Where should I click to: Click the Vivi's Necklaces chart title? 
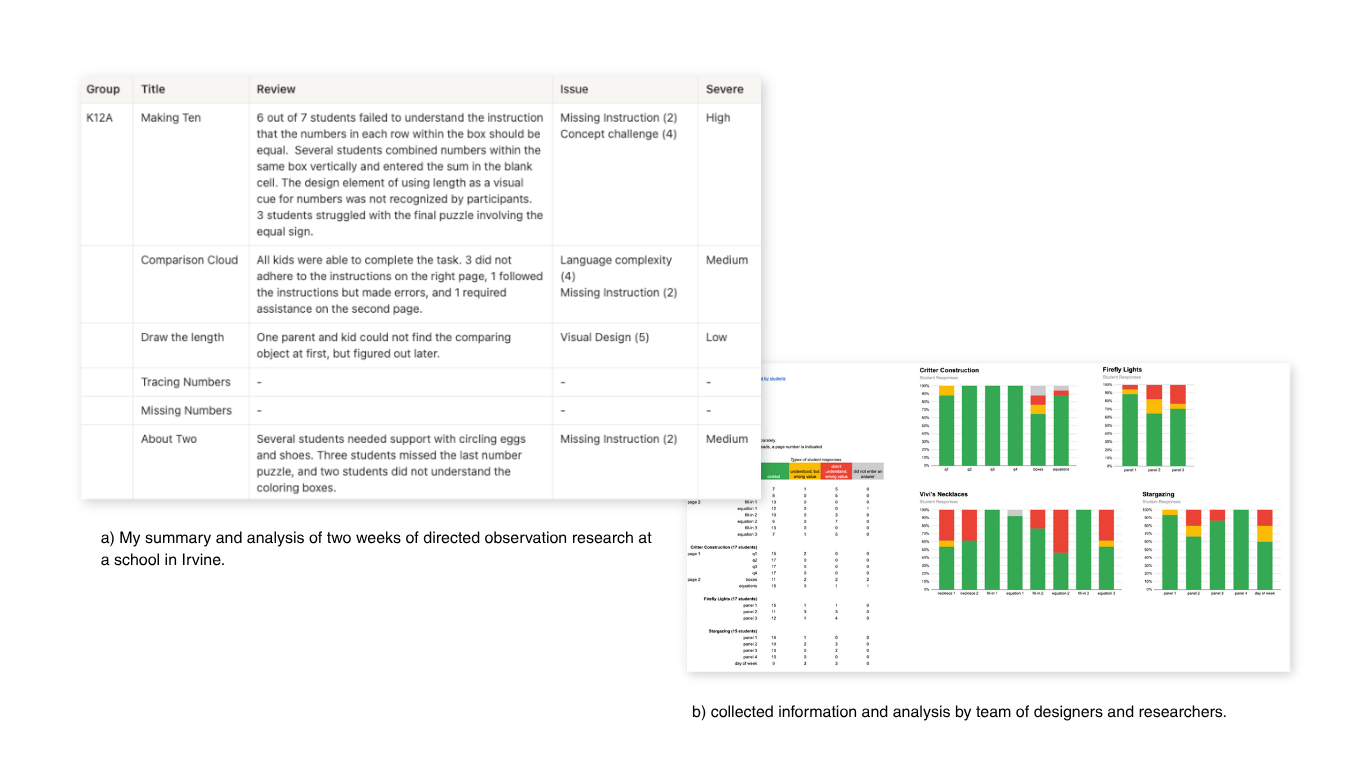943,494
